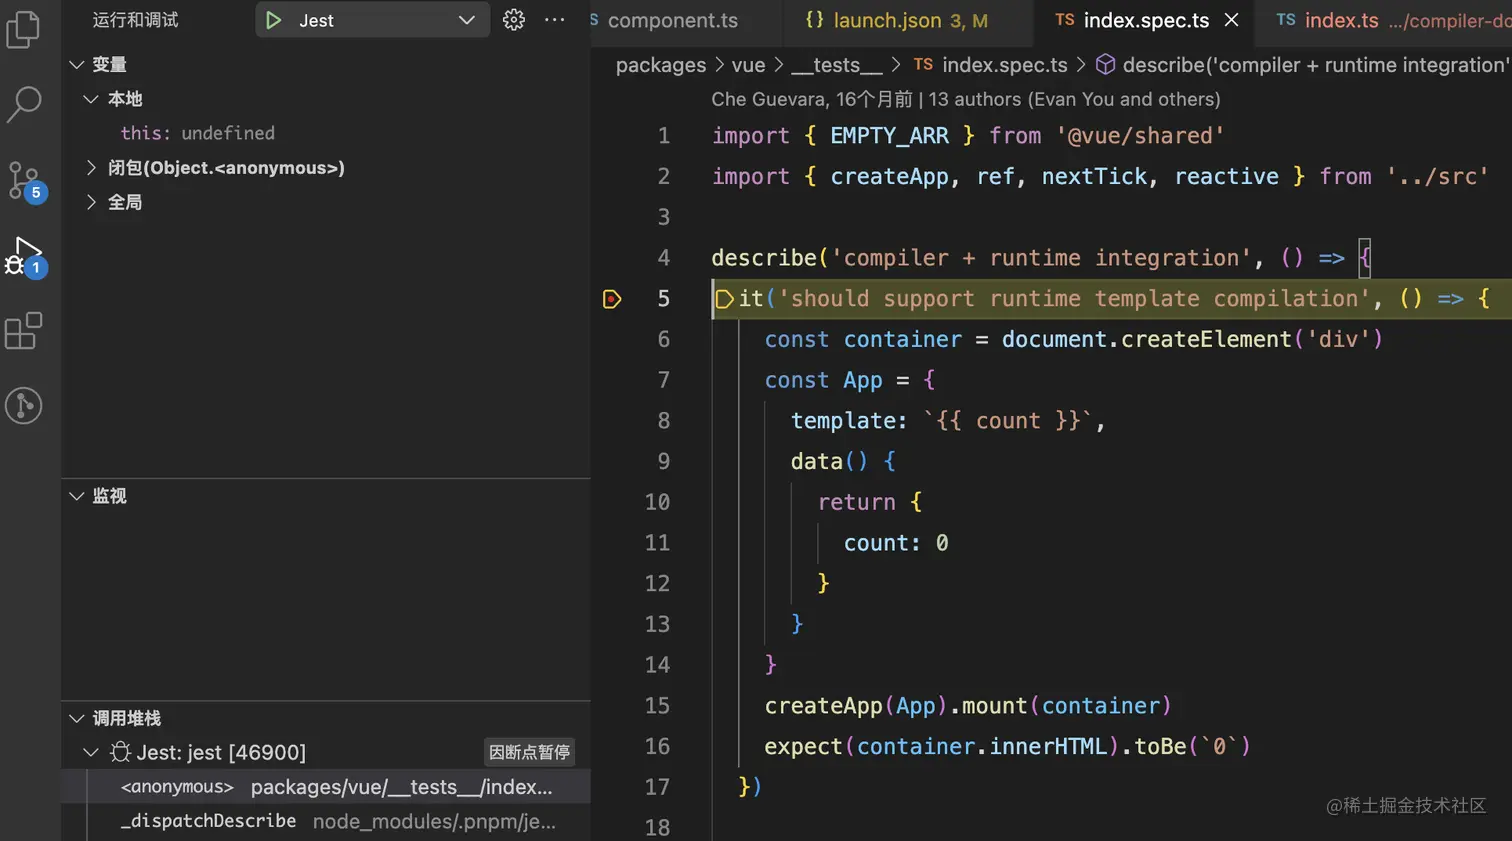The image size is (1512, 841).
Task: Click the packages breadcrumb segment
Action: tap(660, 65)
